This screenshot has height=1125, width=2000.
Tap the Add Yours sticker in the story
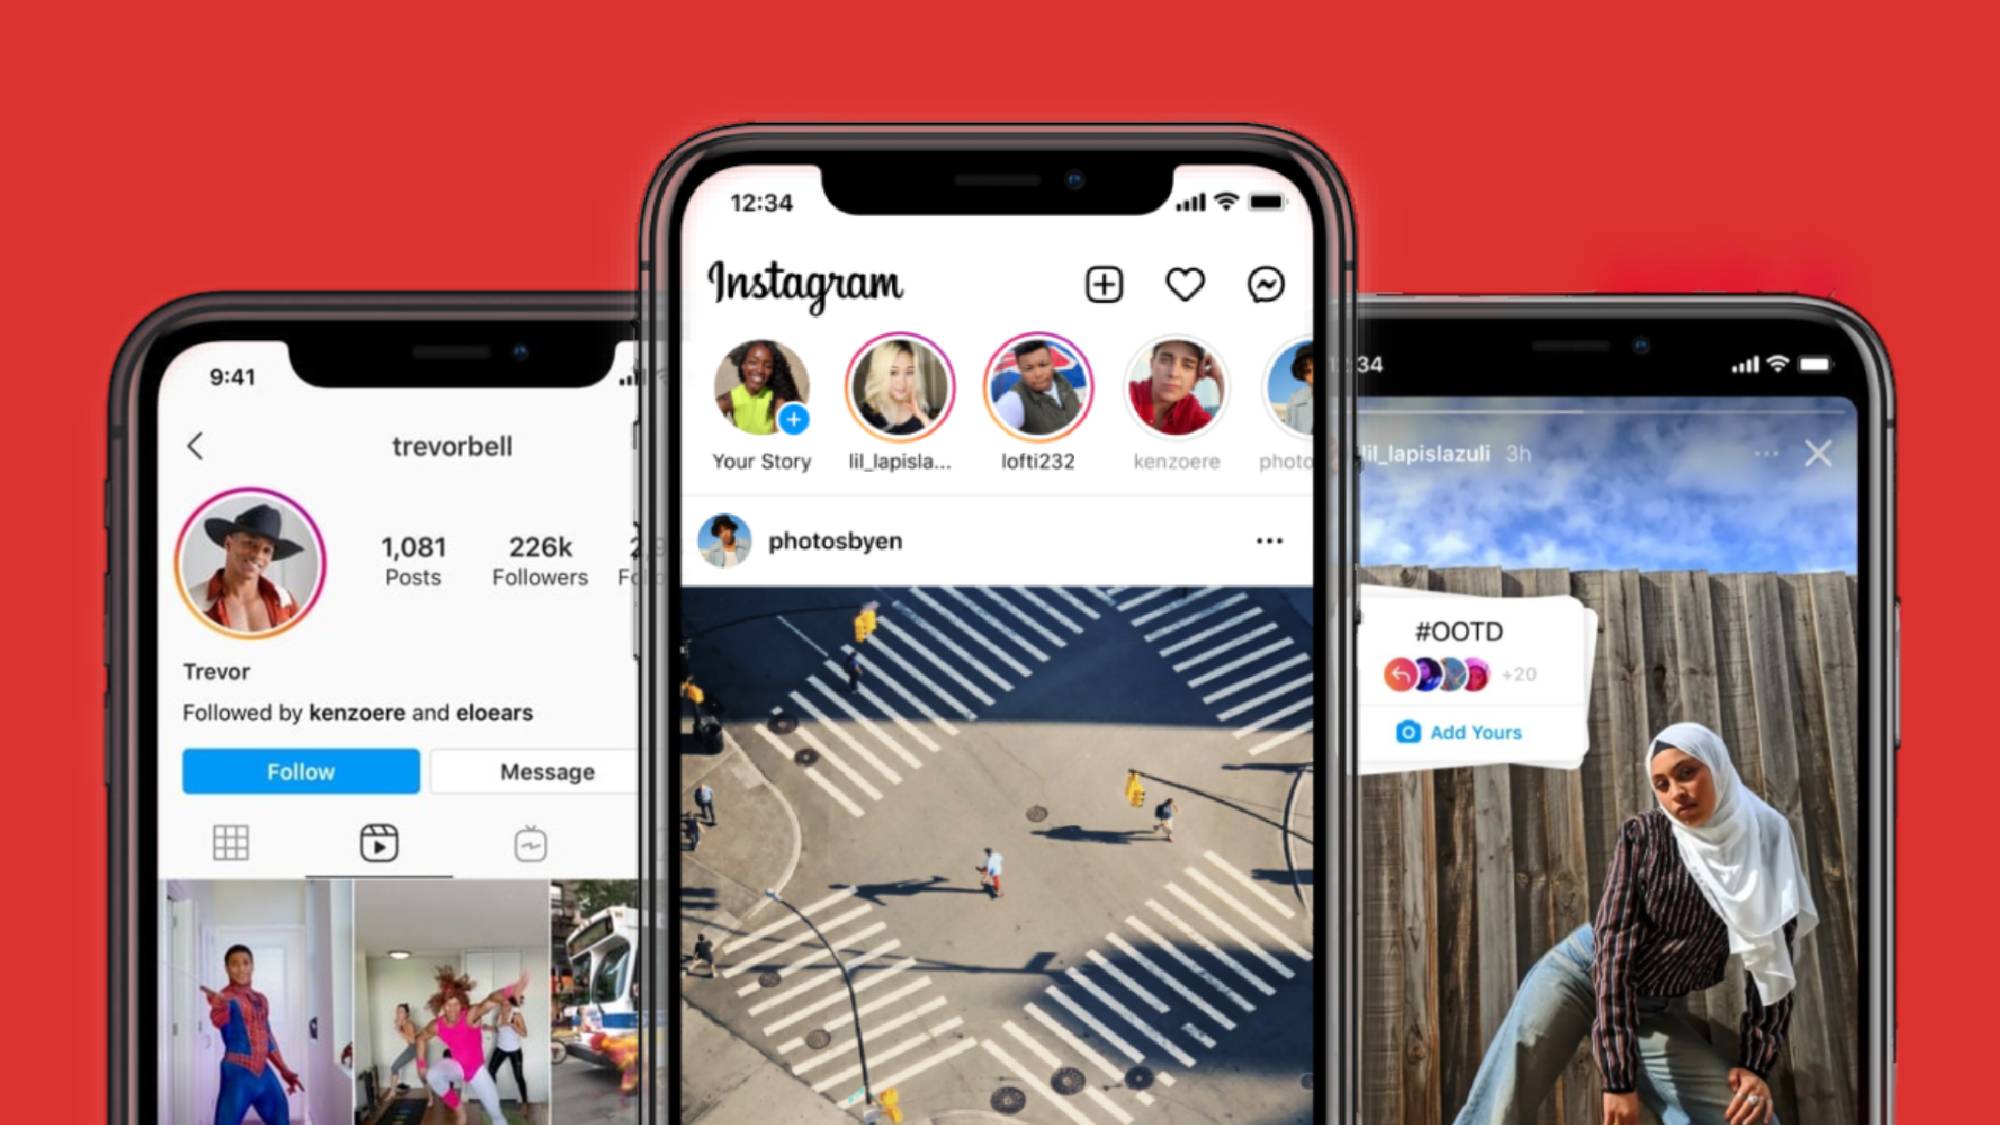tap(1460, 732)
